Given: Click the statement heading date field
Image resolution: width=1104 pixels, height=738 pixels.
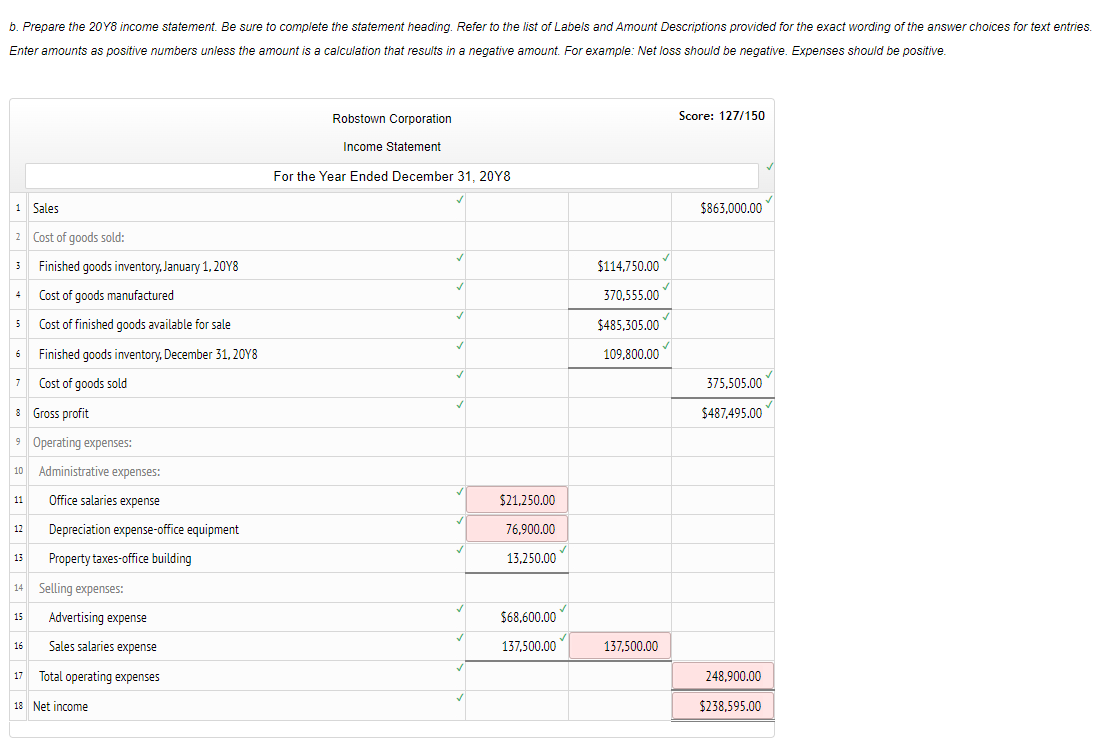Looking at the screenshot, I should (391, 176).
